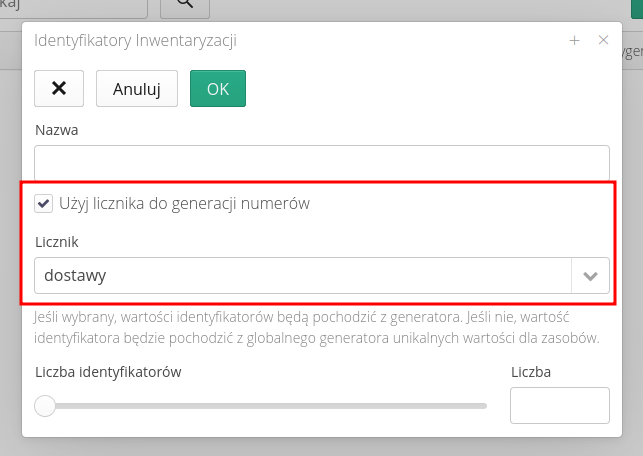The image size is (643, 456).
Task: Click the magnifier search icon
Action: pyautogui.click(x=185, y=5)
